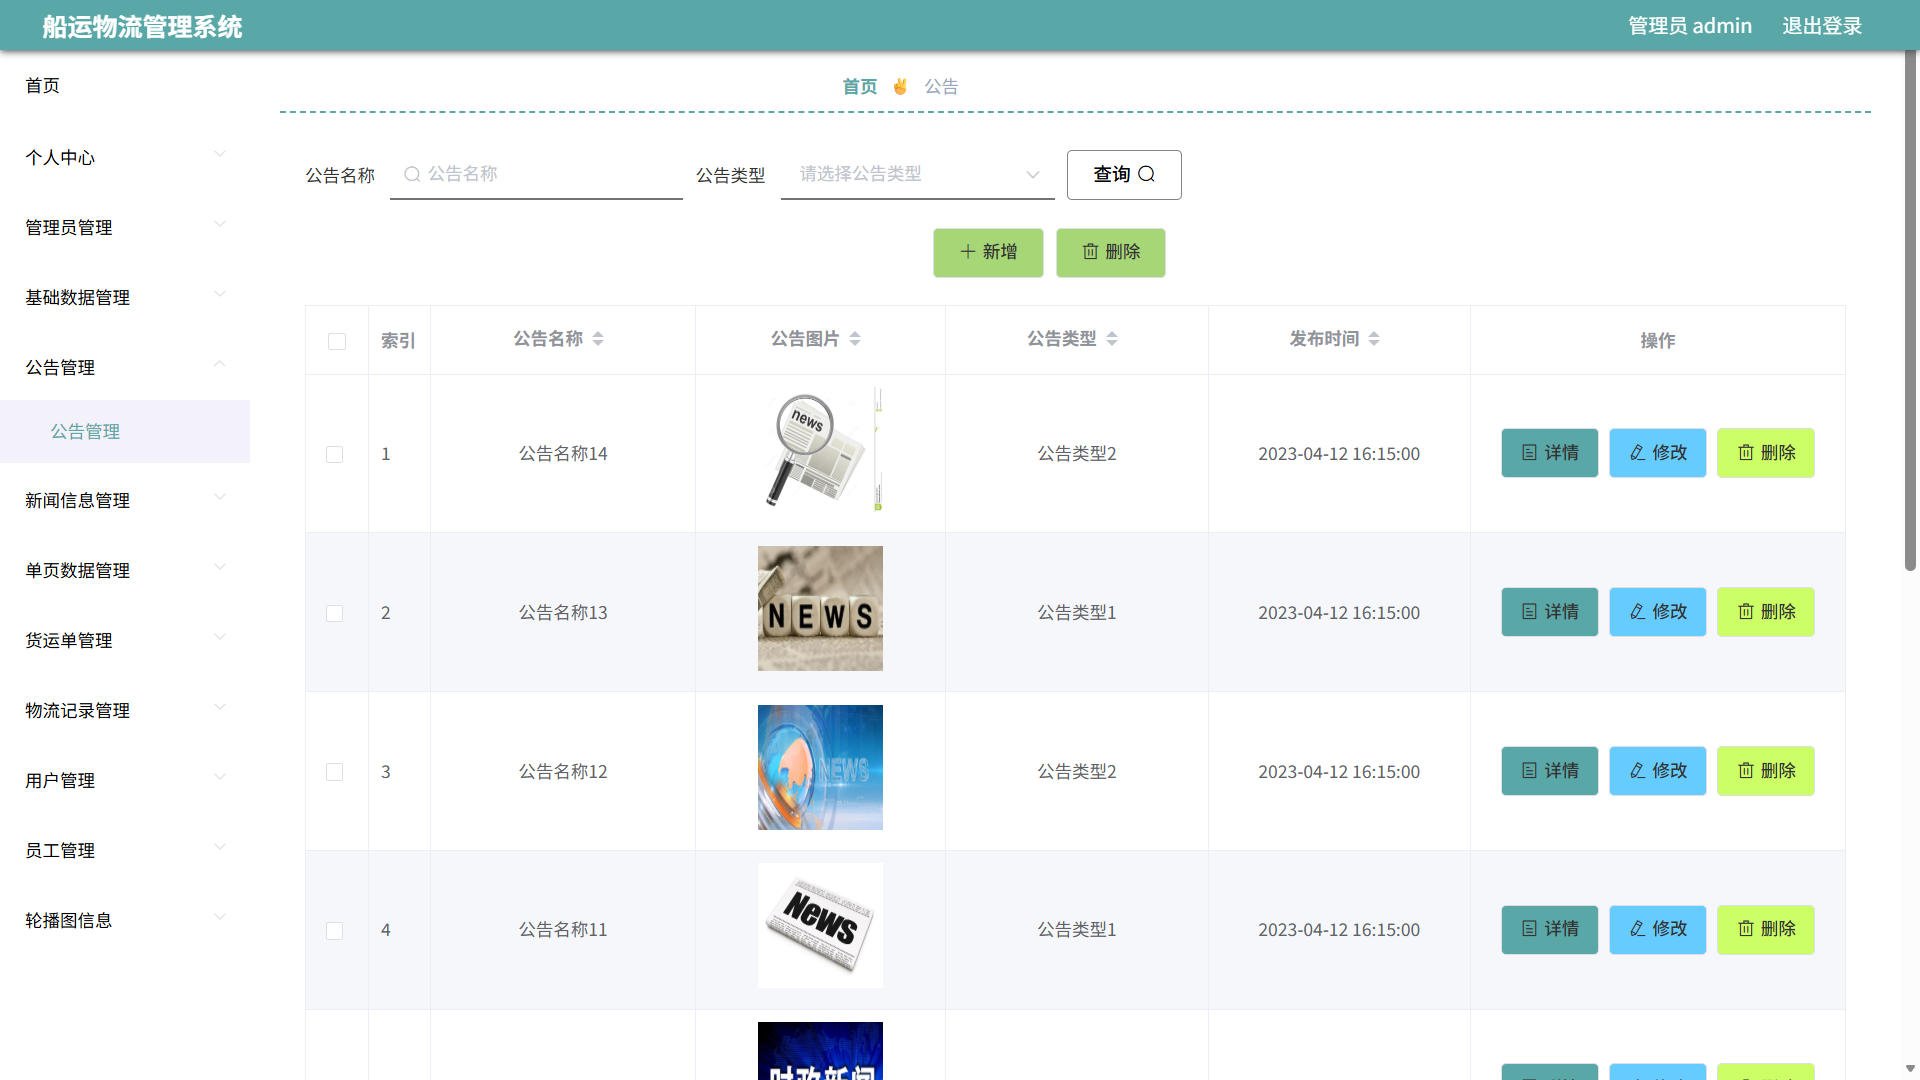Click the page vertical scrollbar thumb
Viewport: 1920px width, 1080px height.
(1910, 310)
